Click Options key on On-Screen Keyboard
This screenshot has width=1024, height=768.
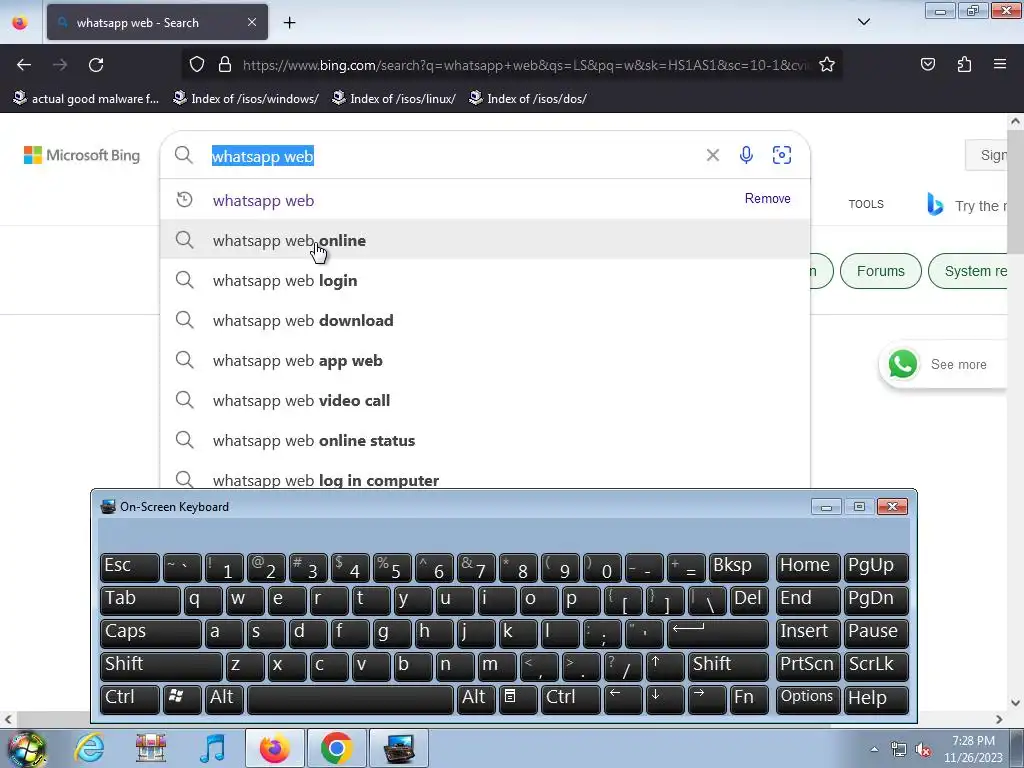[x=807, y=698]
